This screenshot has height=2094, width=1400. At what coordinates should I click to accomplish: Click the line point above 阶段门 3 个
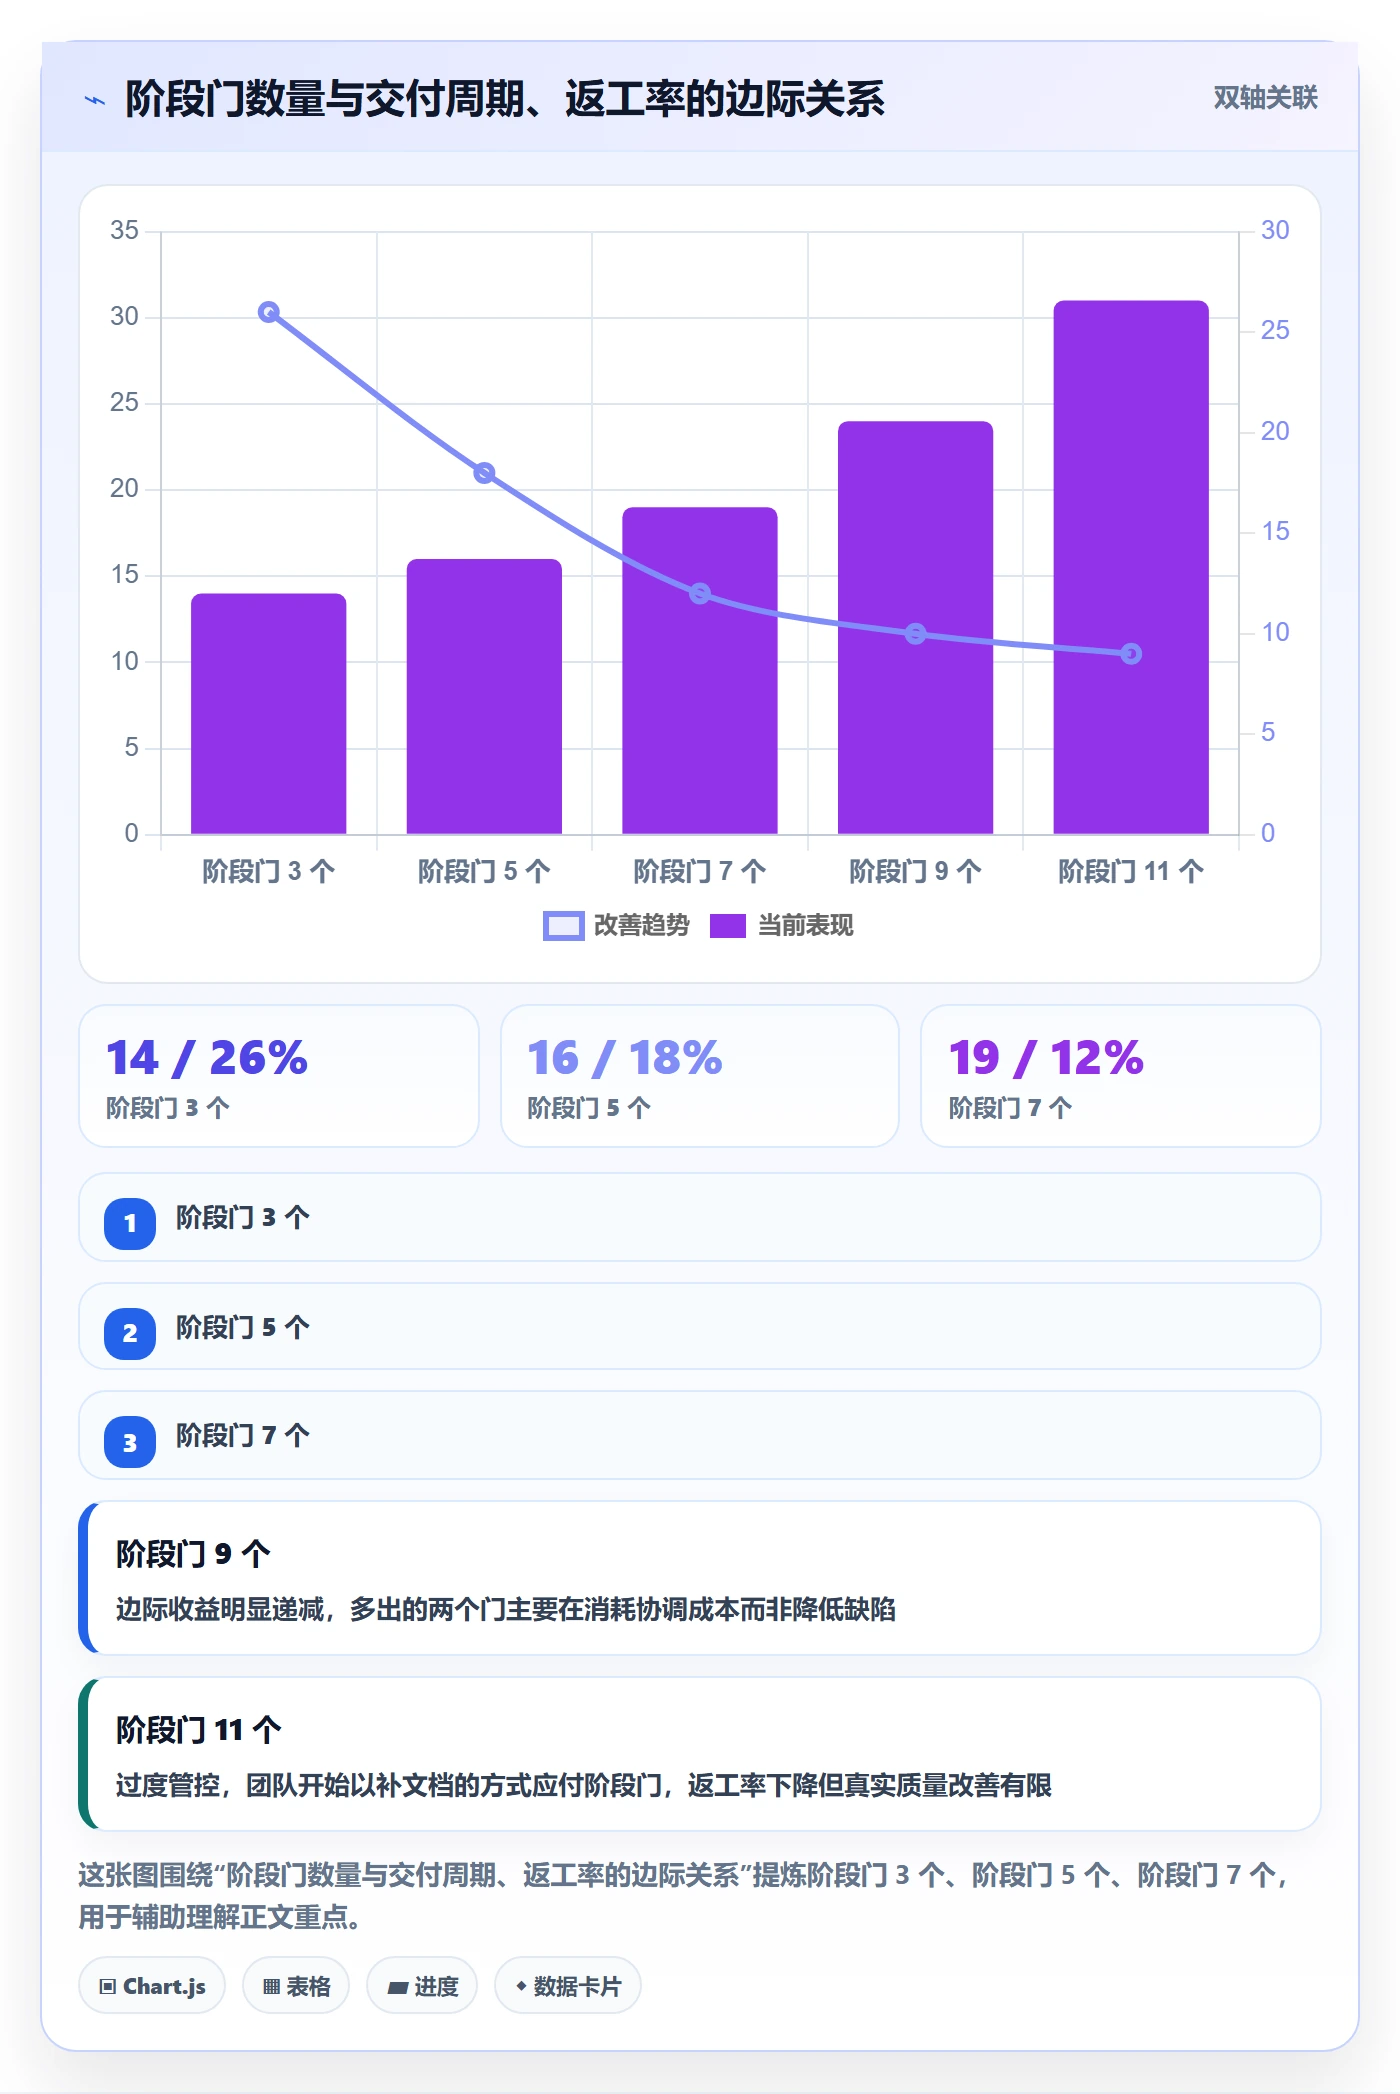point(269,312)
